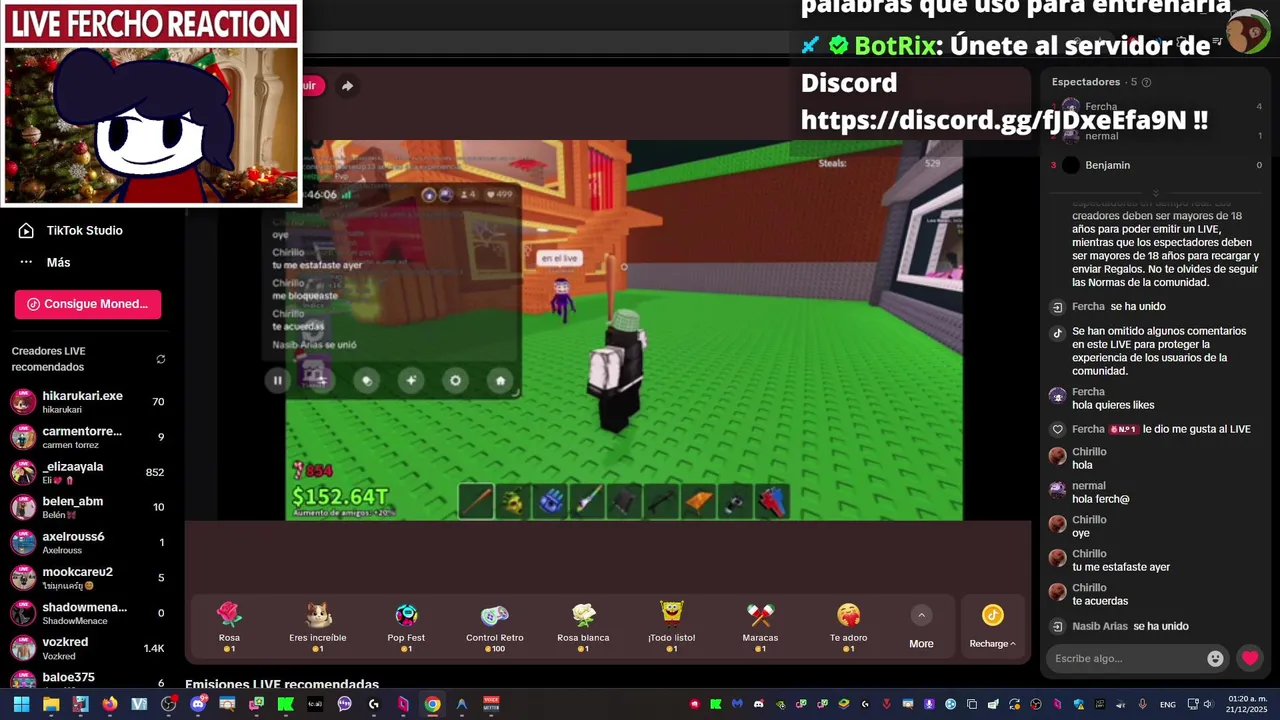Refresh recommended LIVE creators list
Screen dimensions: 1280x720
[161, 359]
